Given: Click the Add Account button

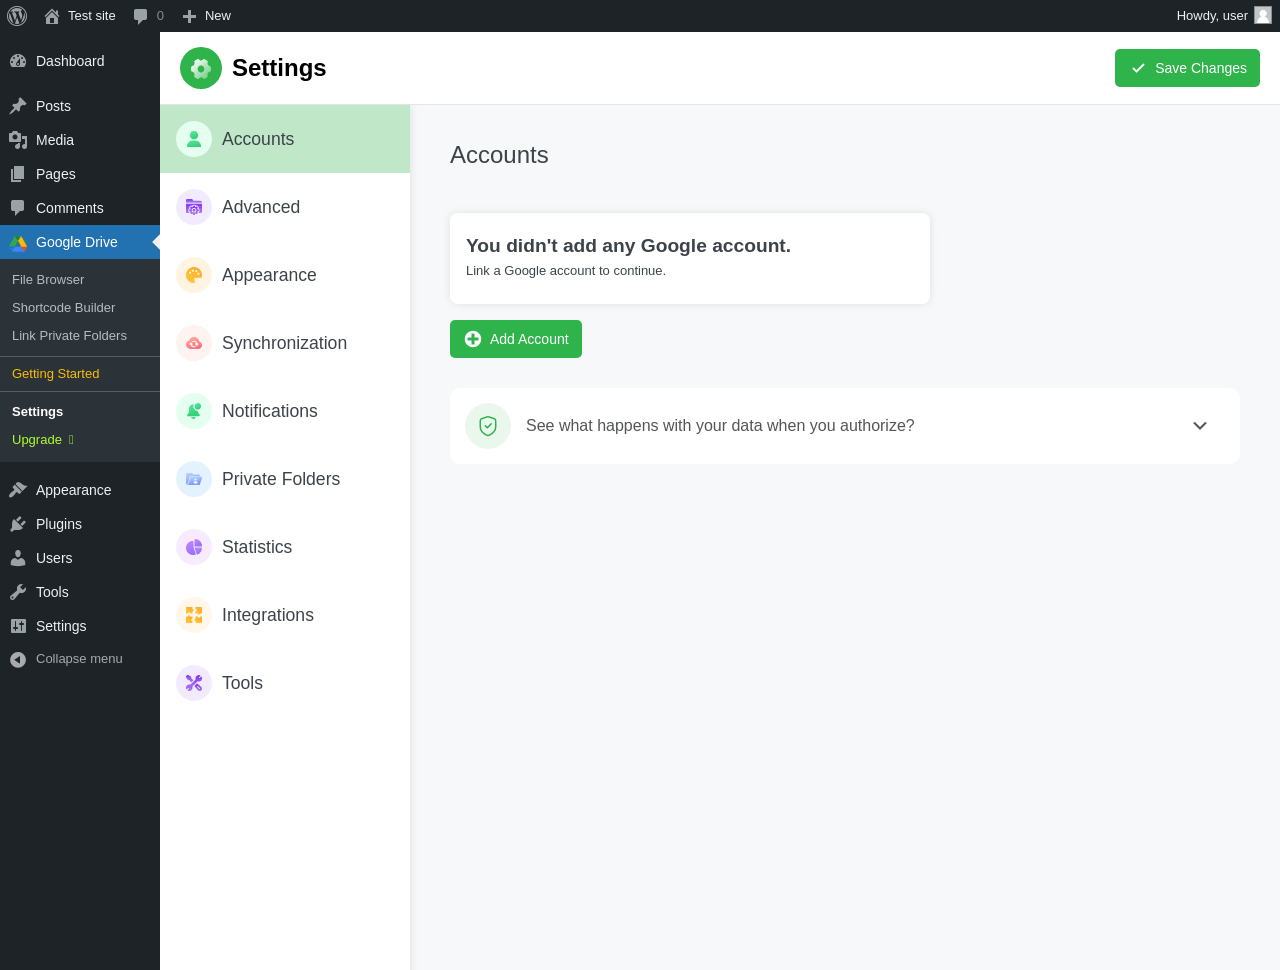Looking at the screenshot, I should click(516, 339).
